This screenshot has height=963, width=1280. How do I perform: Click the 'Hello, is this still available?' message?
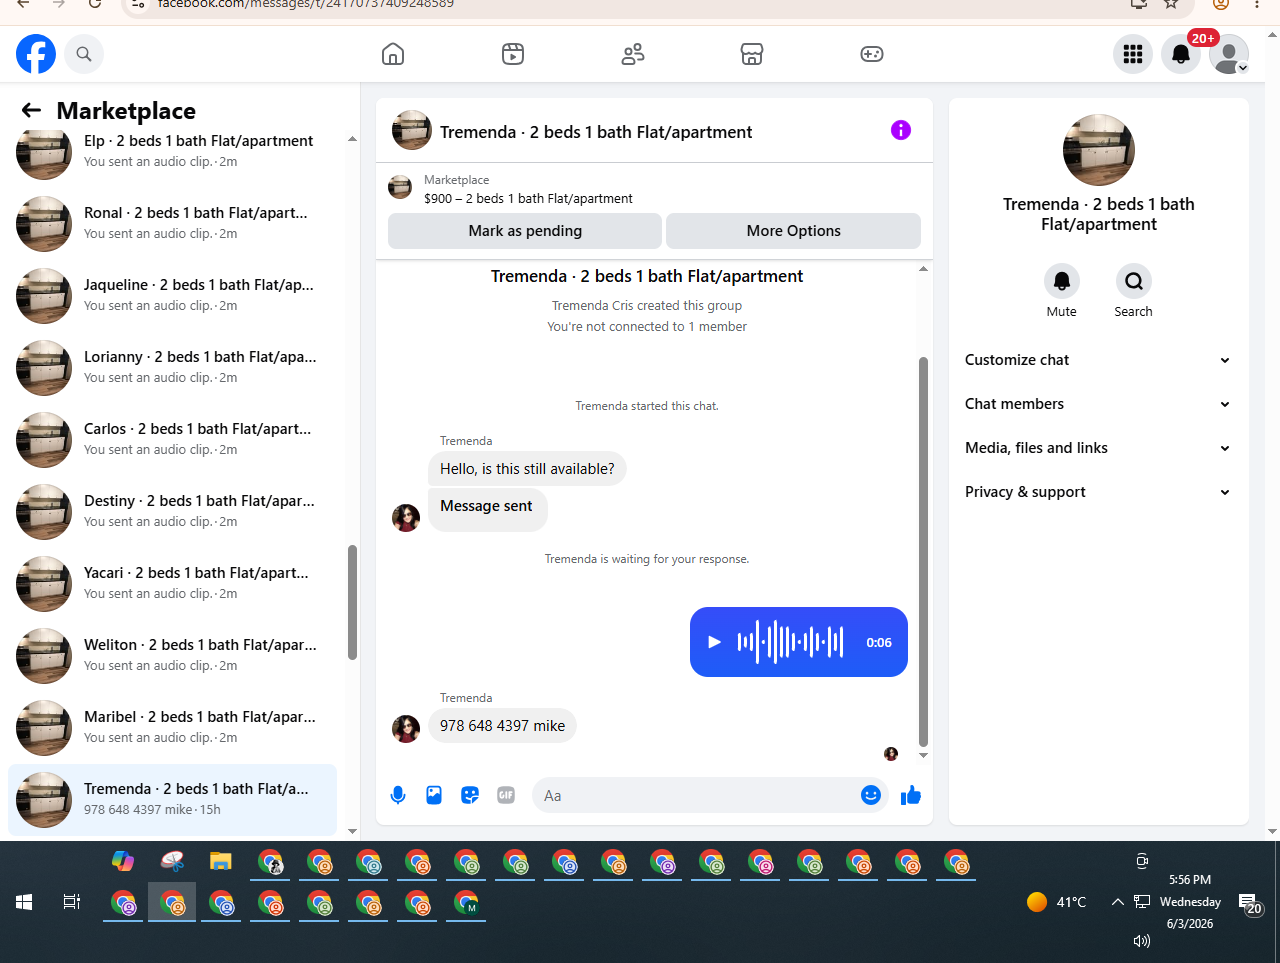pyautogui.click(x=527, y=469)
